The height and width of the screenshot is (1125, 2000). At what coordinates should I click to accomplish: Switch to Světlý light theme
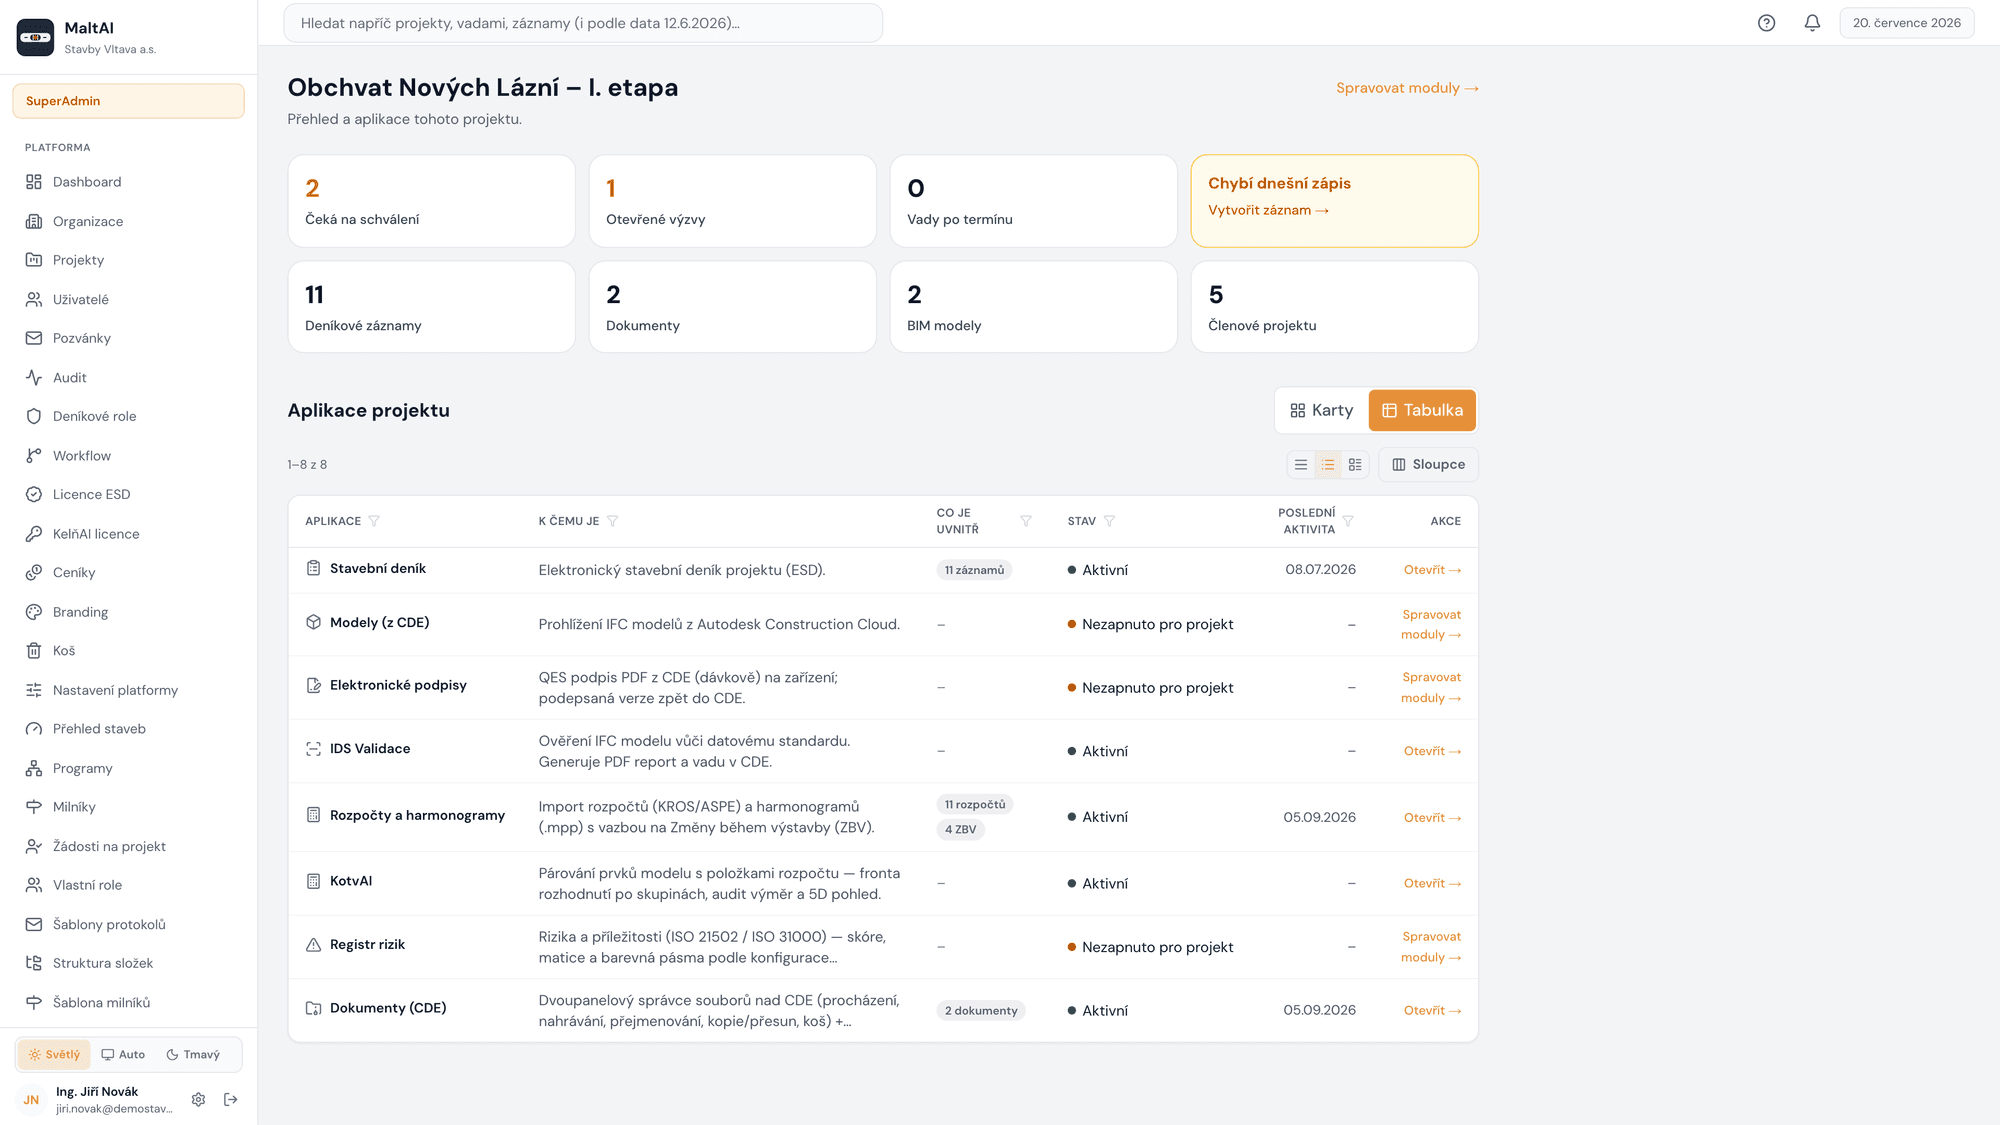(54, 1054)
